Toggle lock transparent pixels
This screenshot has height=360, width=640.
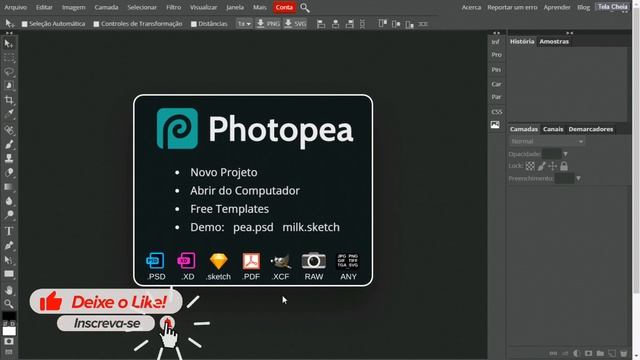530,166
